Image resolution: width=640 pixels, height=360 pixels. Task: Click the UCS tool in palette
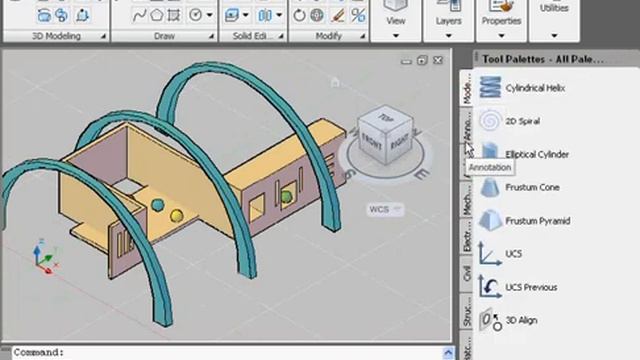(x=500, y=254)
